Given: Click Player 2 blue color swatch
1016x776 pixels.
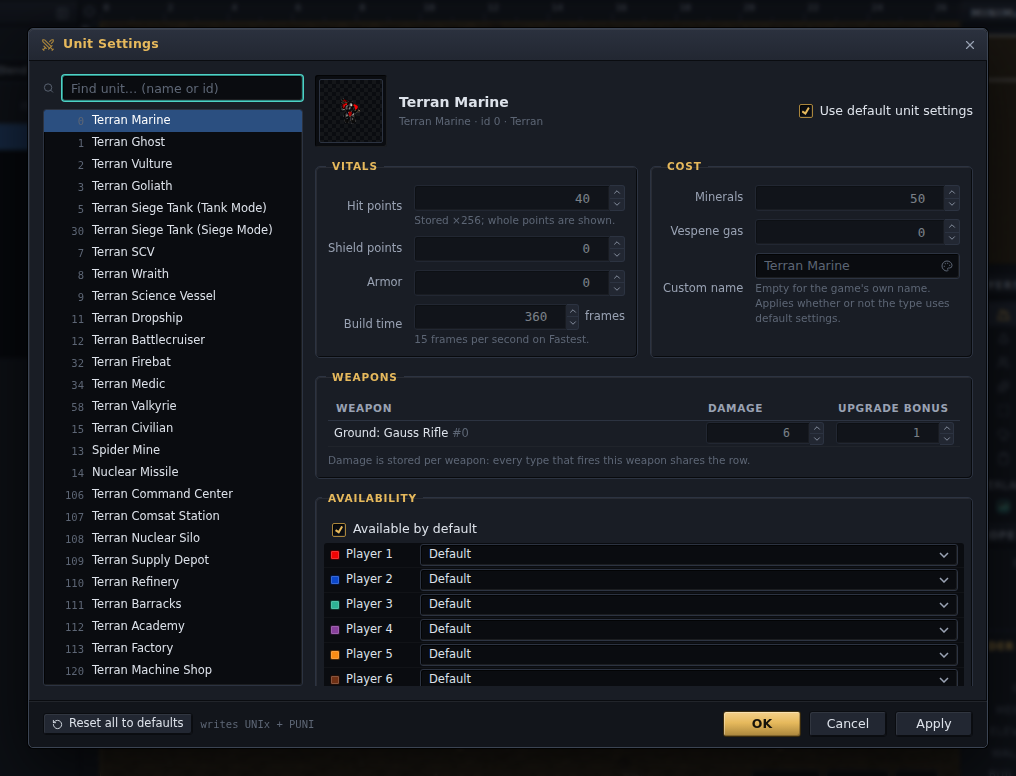Looking at the screenshot, I should point(335,580).
